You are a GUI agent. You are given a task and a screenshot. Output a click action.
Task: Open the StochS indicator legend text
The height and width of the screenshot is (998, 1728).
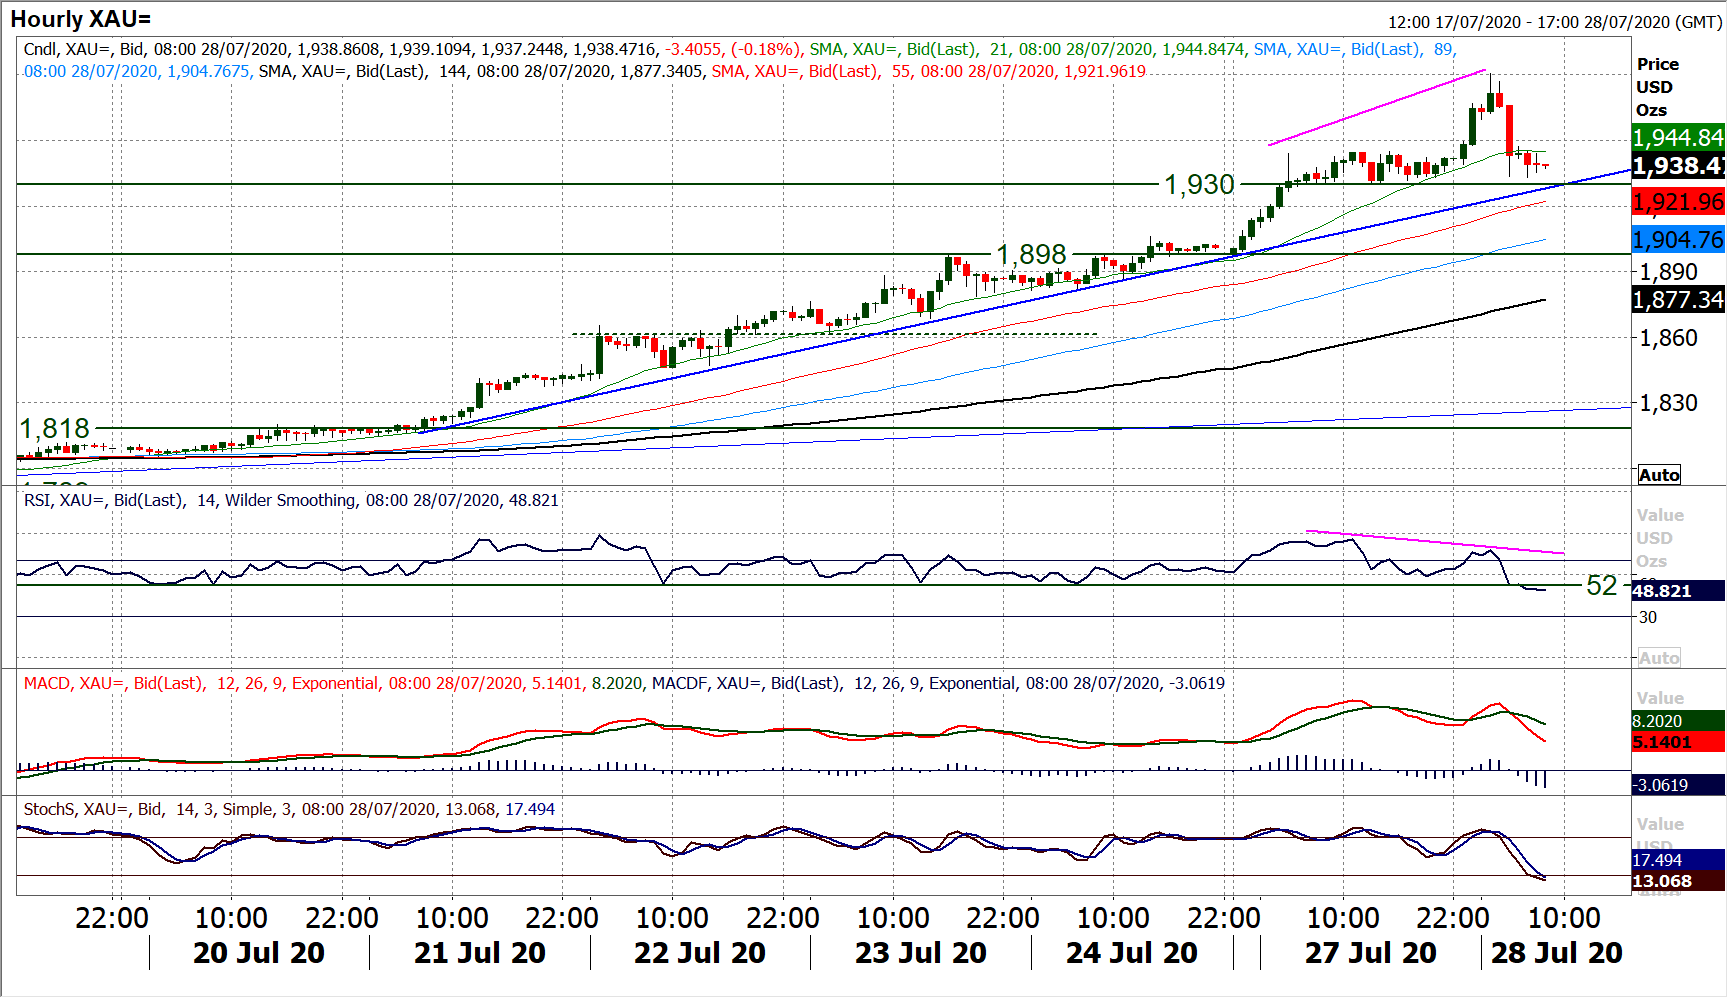tap(288, 809)
